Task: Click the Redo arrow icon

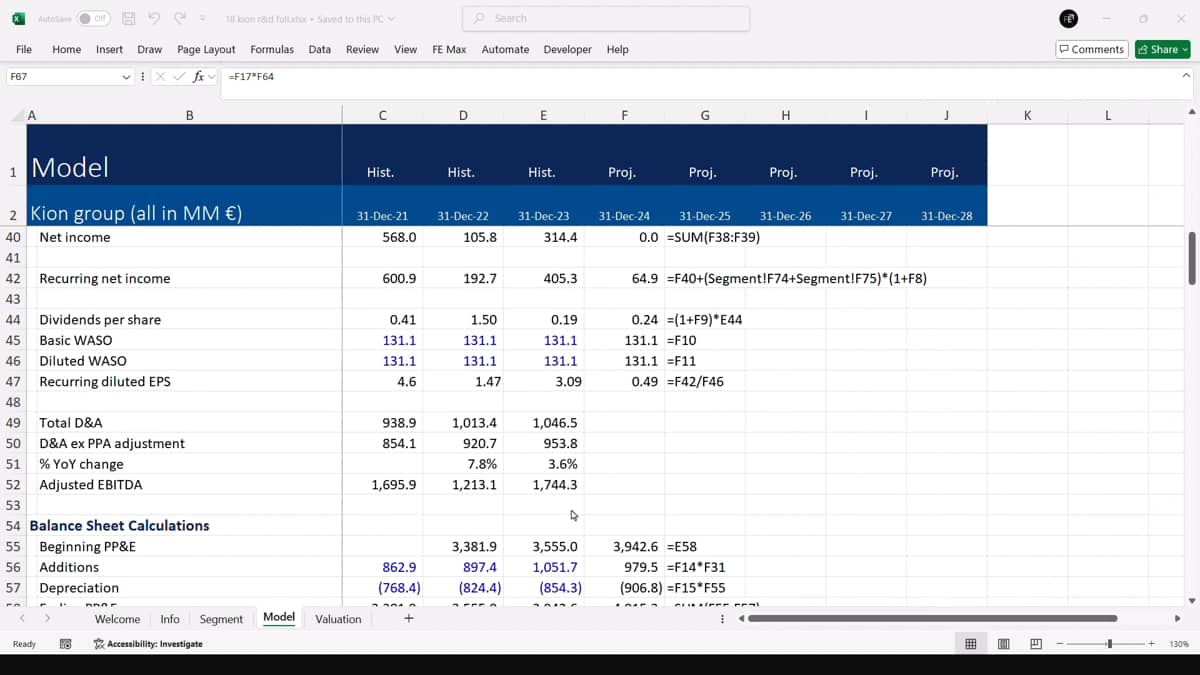Action: point(180,18)
